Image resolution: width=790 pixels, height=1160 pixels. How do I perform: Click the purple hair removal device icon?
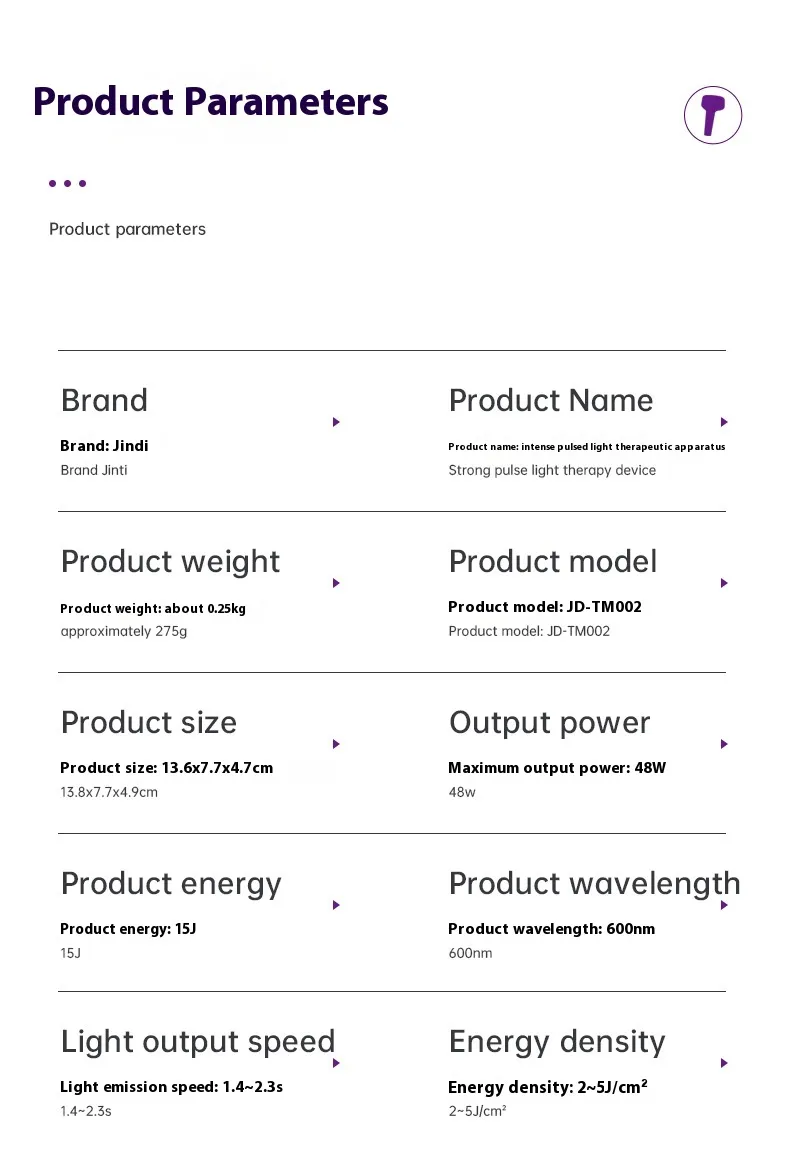(712, 115)
